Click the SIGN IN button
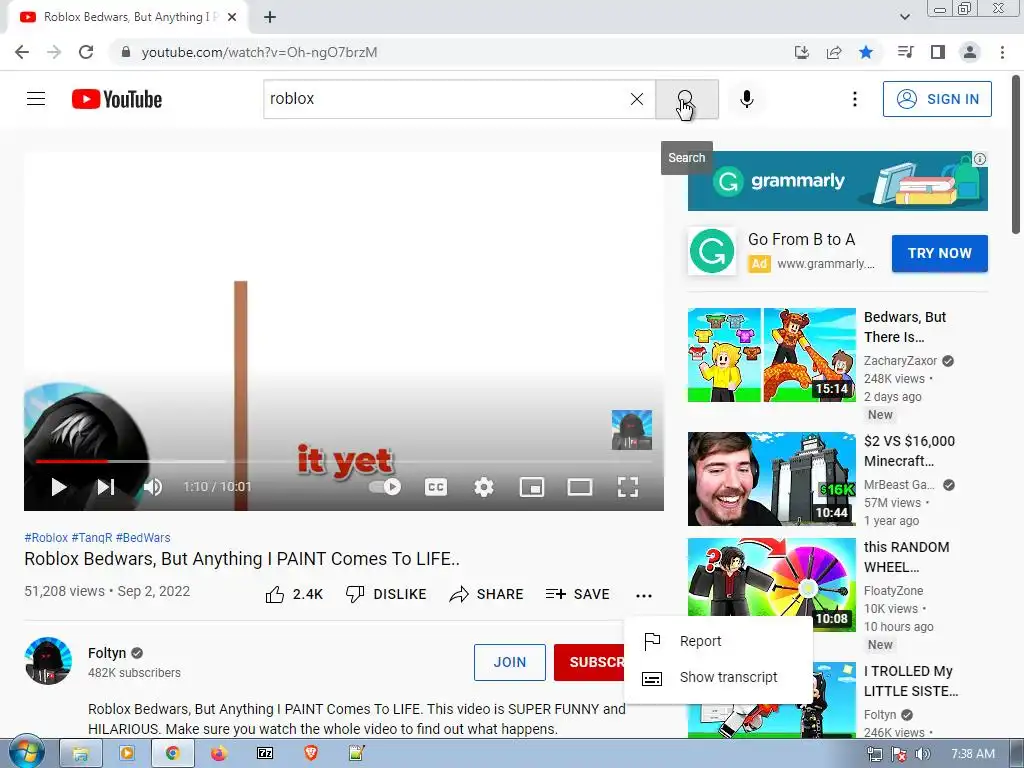This screenshot has height=768, width=1024. pos(936,99)
